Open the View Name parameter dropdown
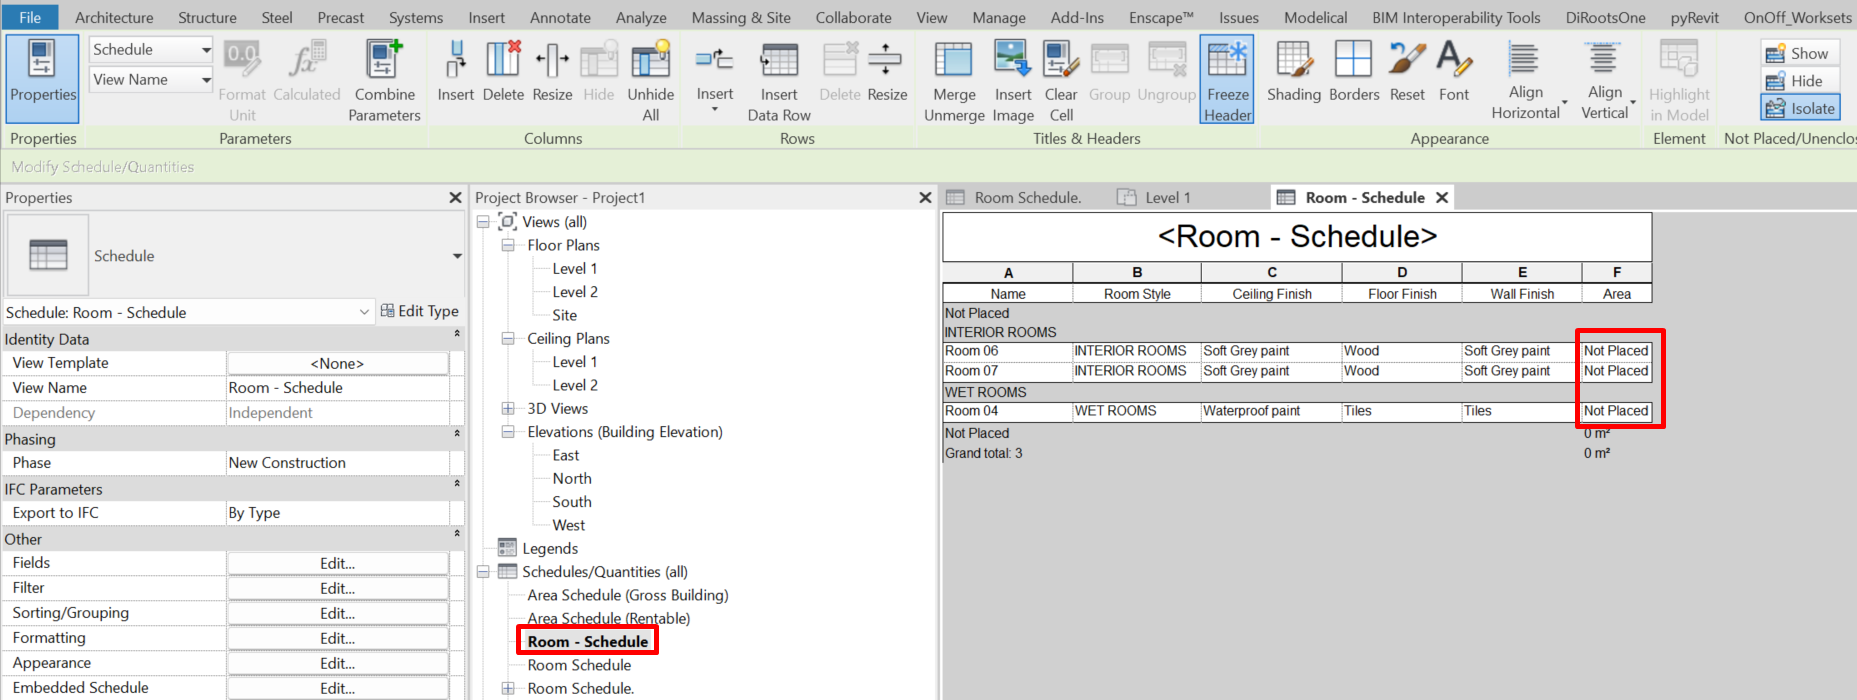 [151, 79]
